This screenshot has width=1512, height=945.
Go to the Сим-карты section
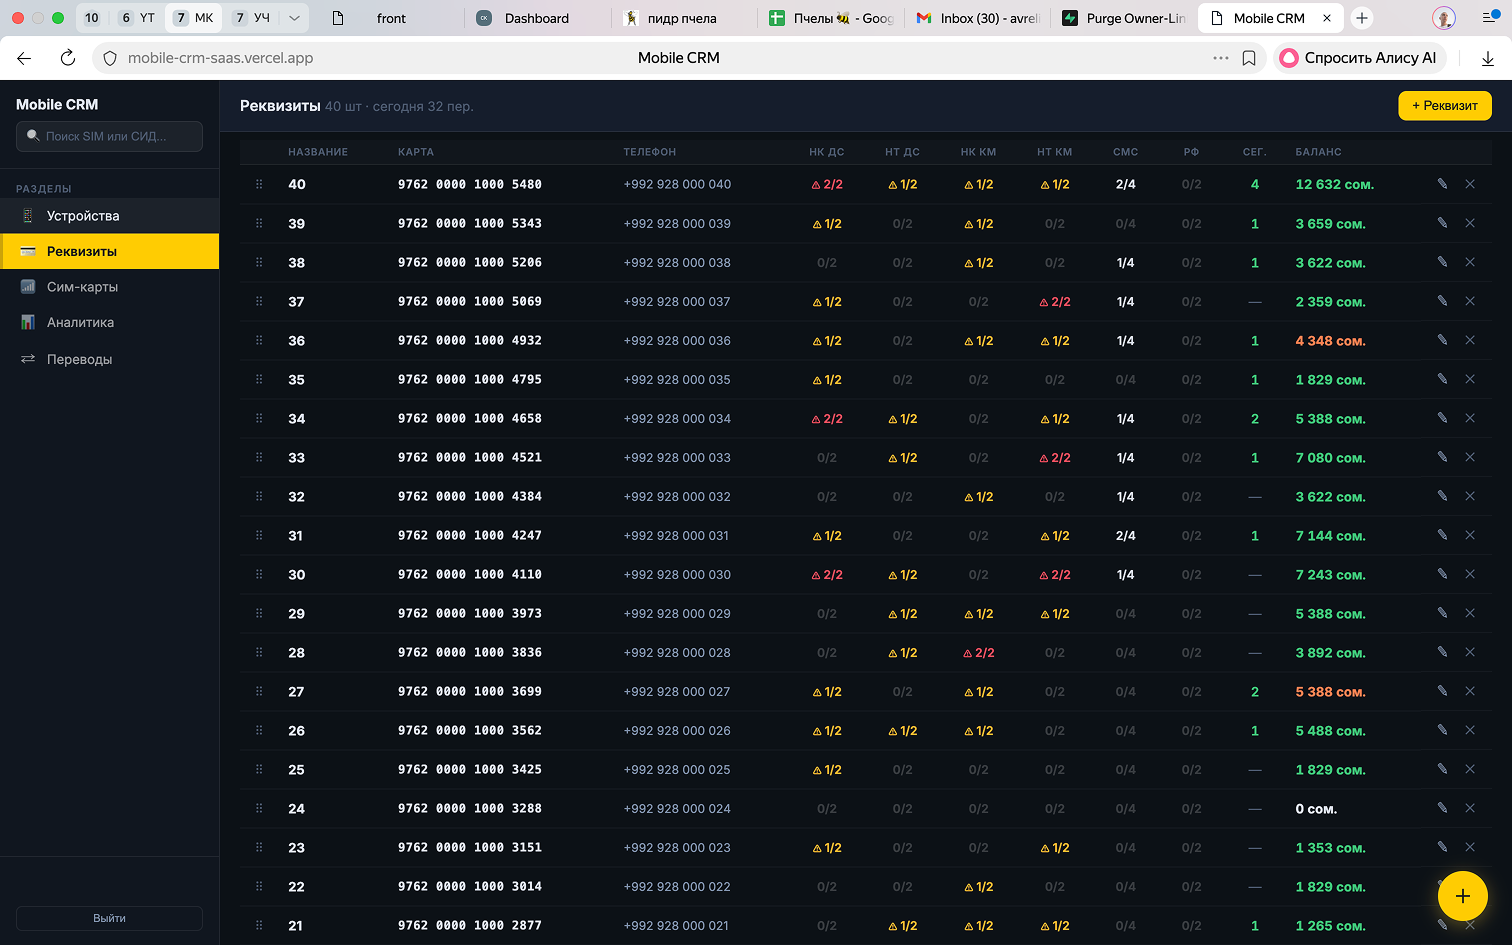coord(110,287)
